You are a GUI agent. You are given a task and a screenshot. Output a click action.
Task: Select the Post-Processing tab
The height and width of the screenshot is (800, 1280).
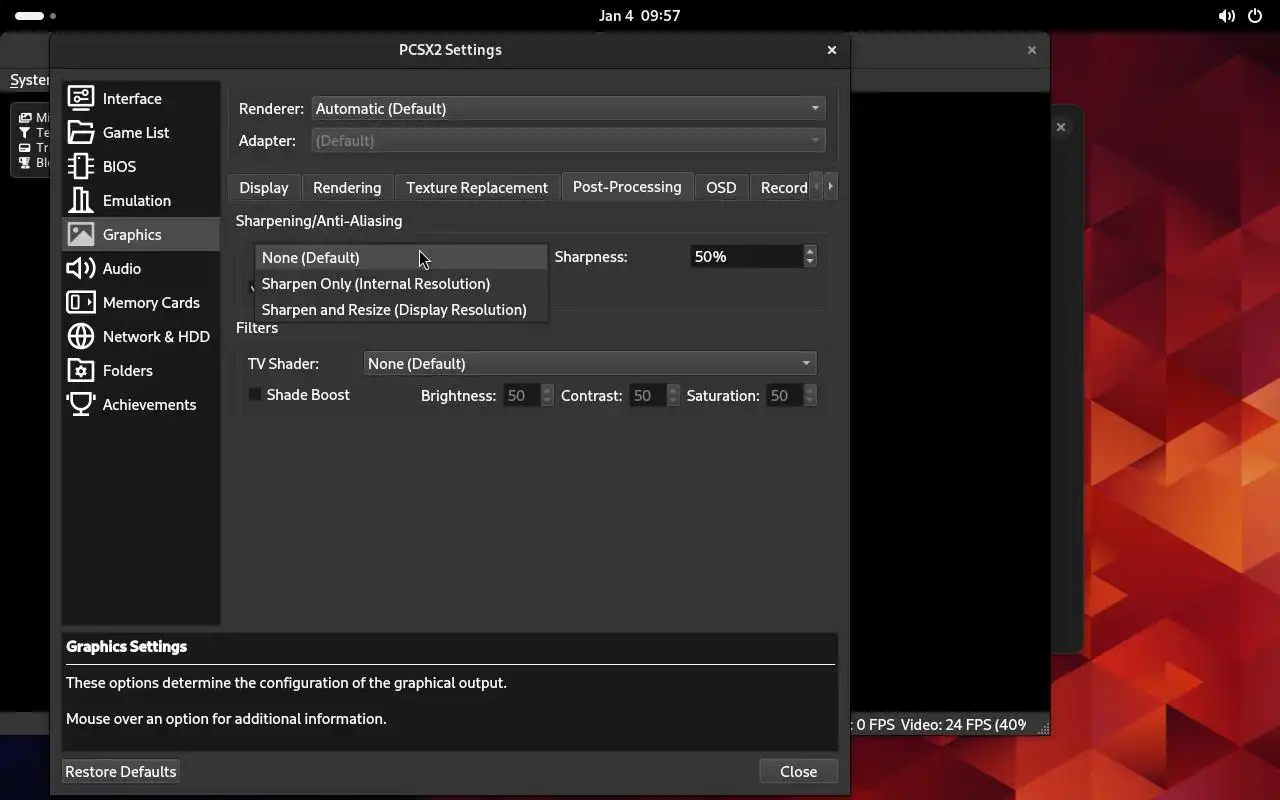[627, 186]
